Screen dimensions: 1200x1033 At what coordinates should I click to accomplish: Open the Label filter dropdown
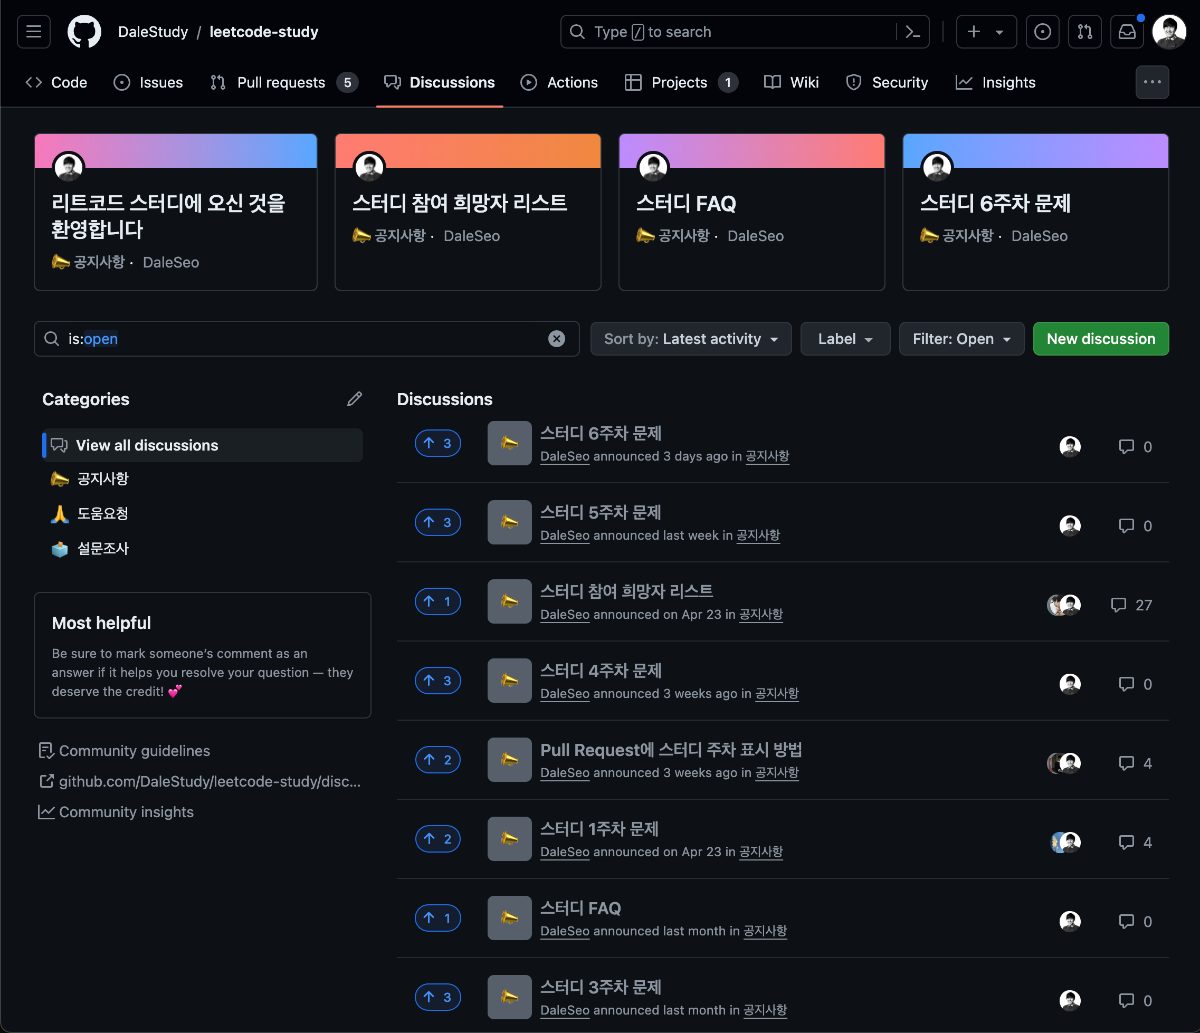845,339
